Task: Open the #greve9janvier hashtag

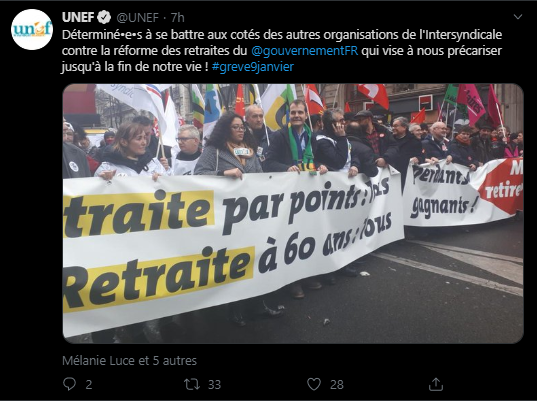Action: pyautogui.click(x=253, y=66)
